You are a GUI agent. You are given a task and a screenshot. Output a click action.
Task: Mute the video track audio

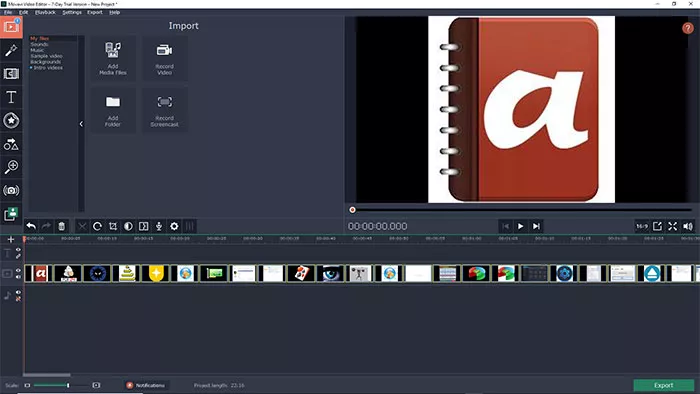[x=18, y=277]
